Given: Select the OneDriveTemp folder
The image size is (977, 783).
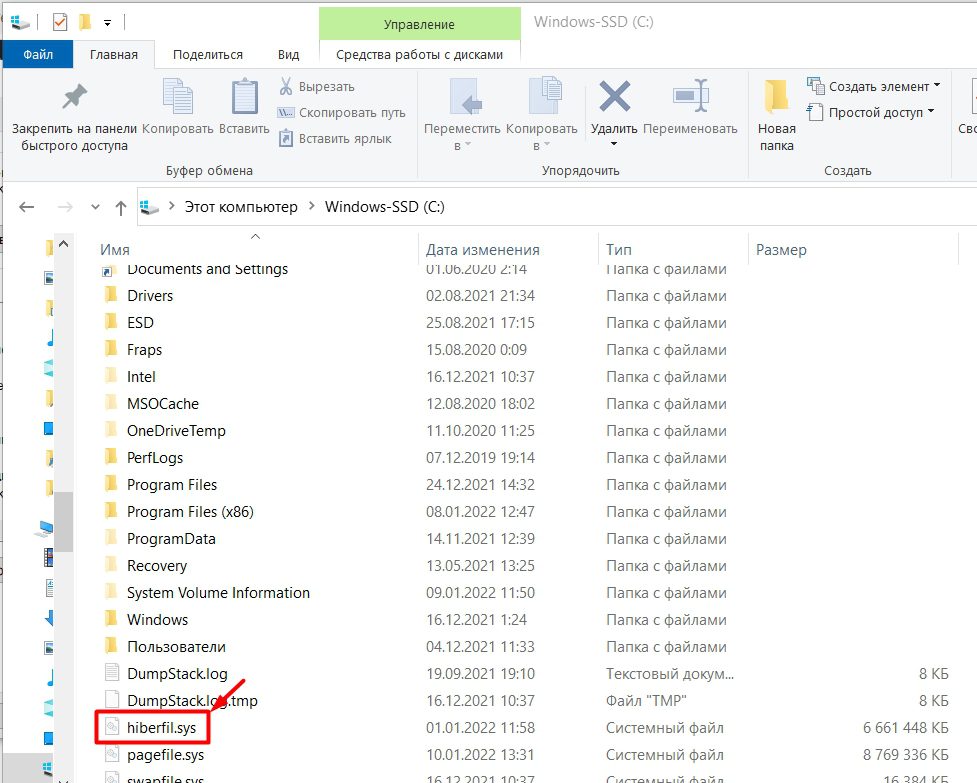Looking at the screenshot, I should tap(176, 430).
